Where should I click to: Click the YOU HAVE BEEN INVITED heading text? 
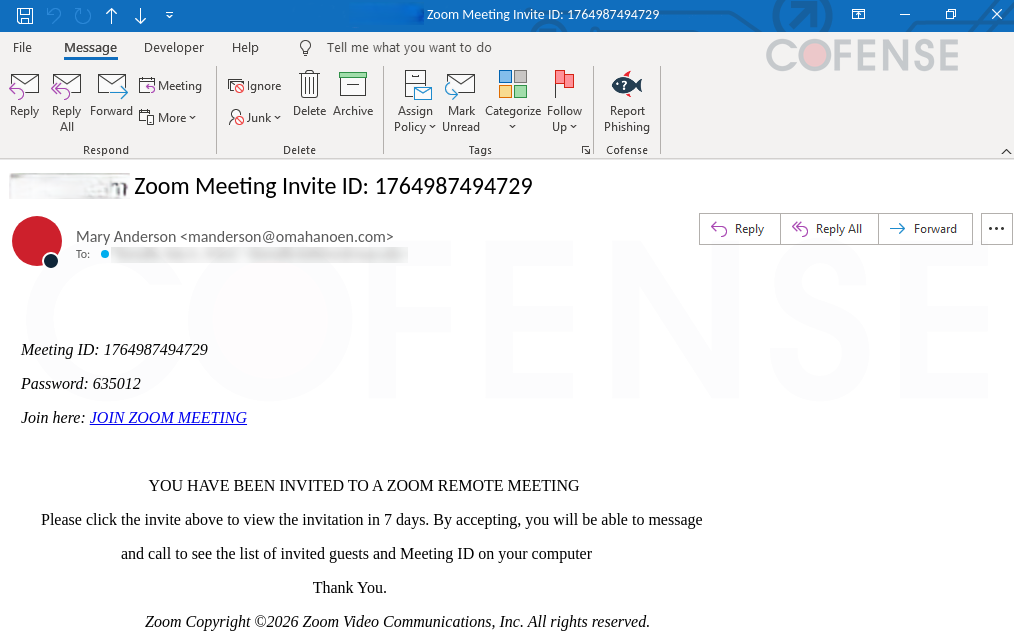pos(364,485)
